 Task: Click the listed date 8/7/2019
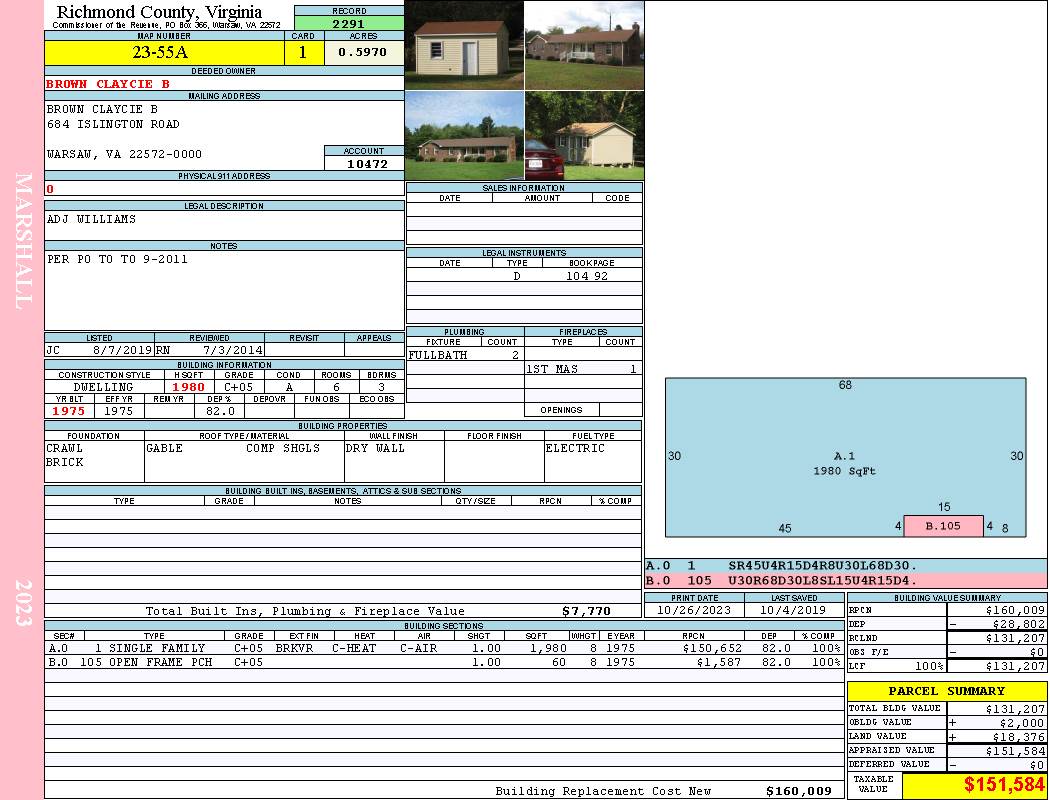coord(123,349)
